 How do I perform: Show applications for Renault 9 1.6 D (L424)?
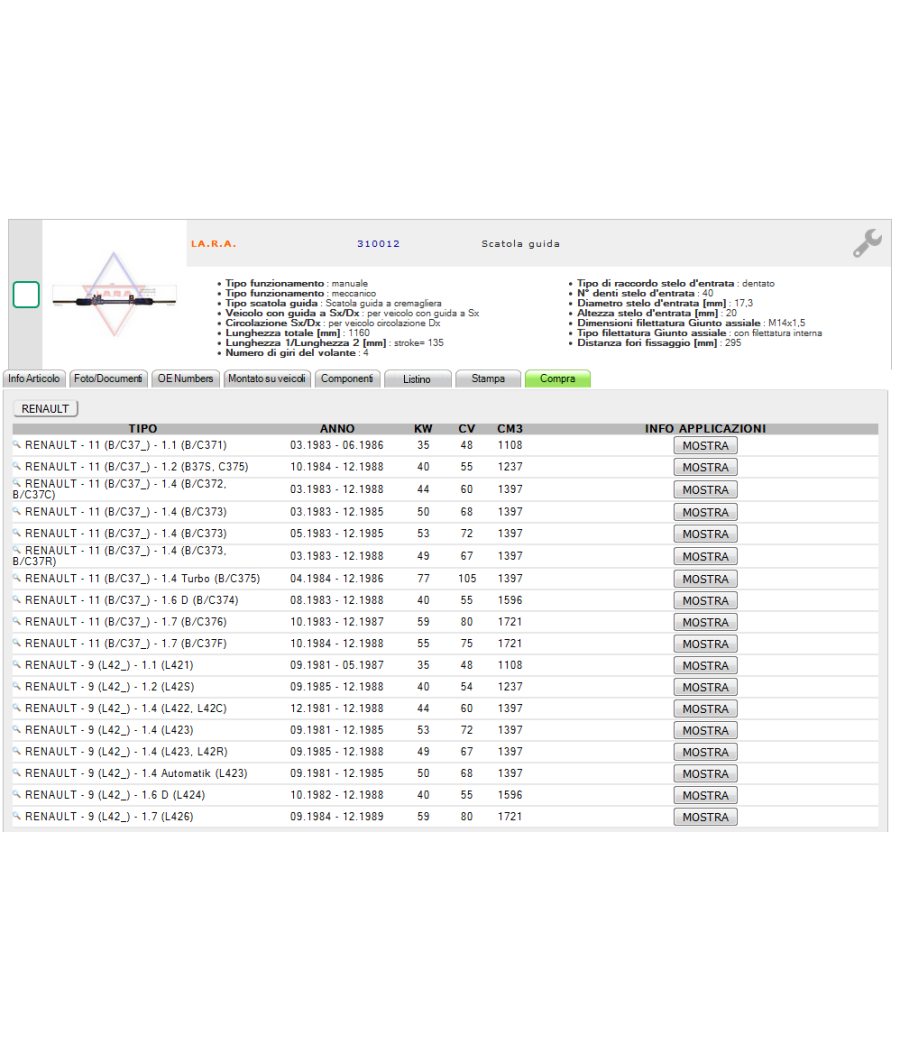705,796
